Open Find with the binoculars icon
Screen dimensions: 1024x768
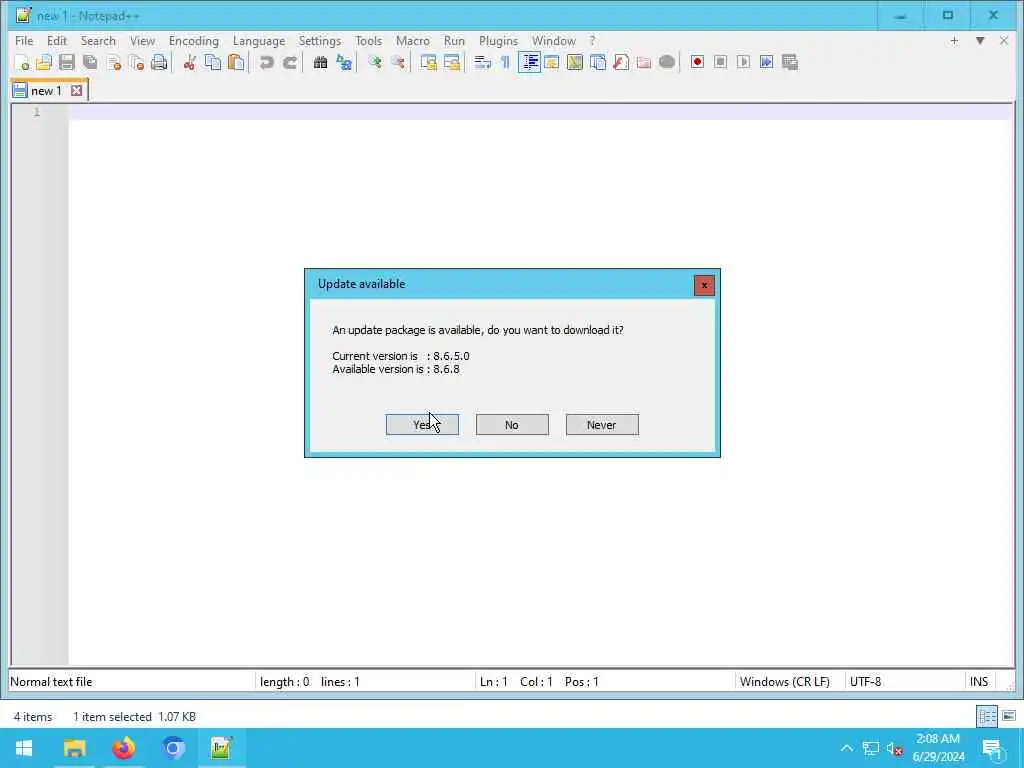(320, 63)
